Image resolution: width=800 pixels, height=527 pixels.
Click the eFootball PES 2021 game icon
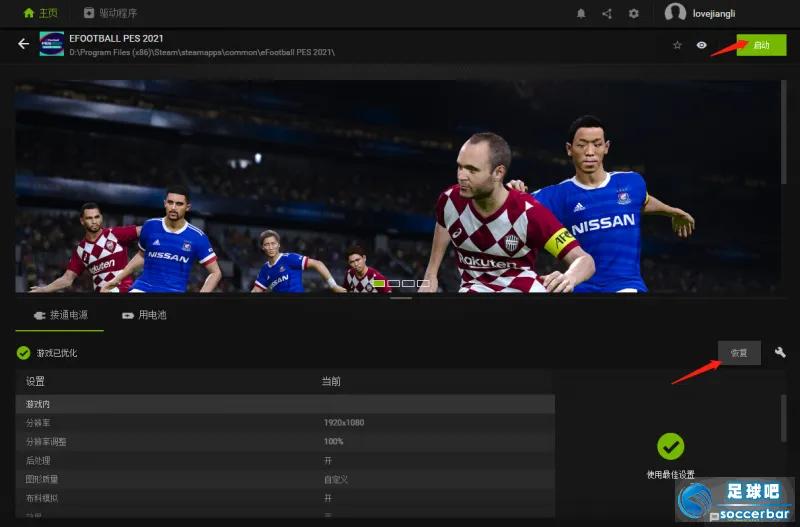52,44
